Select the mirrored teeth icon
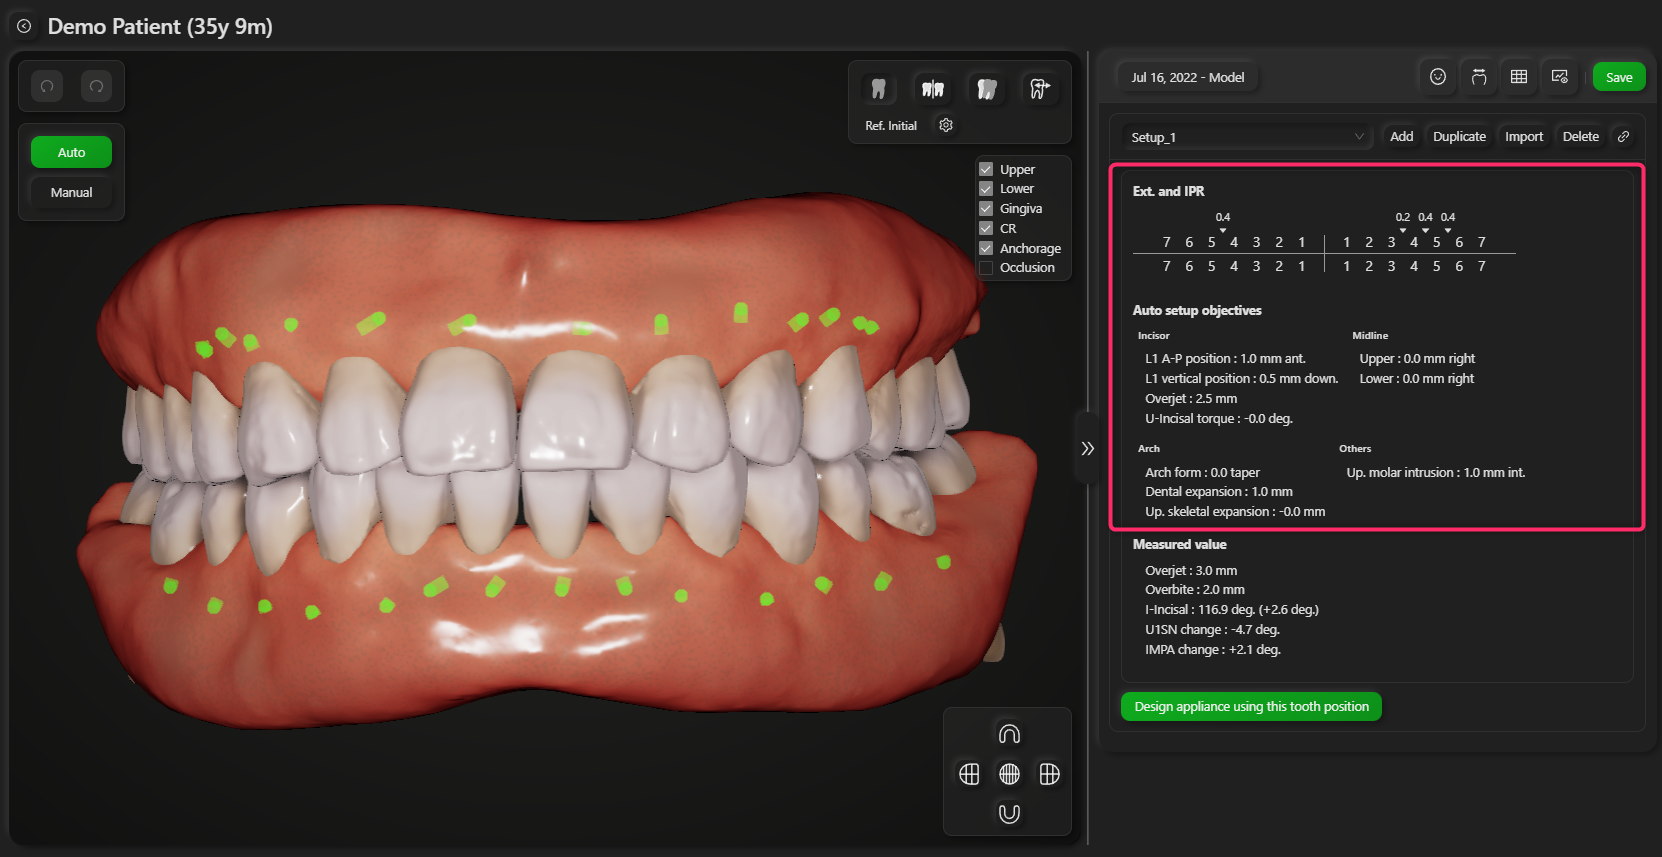The image size is (1662, 857). point(933,89)
